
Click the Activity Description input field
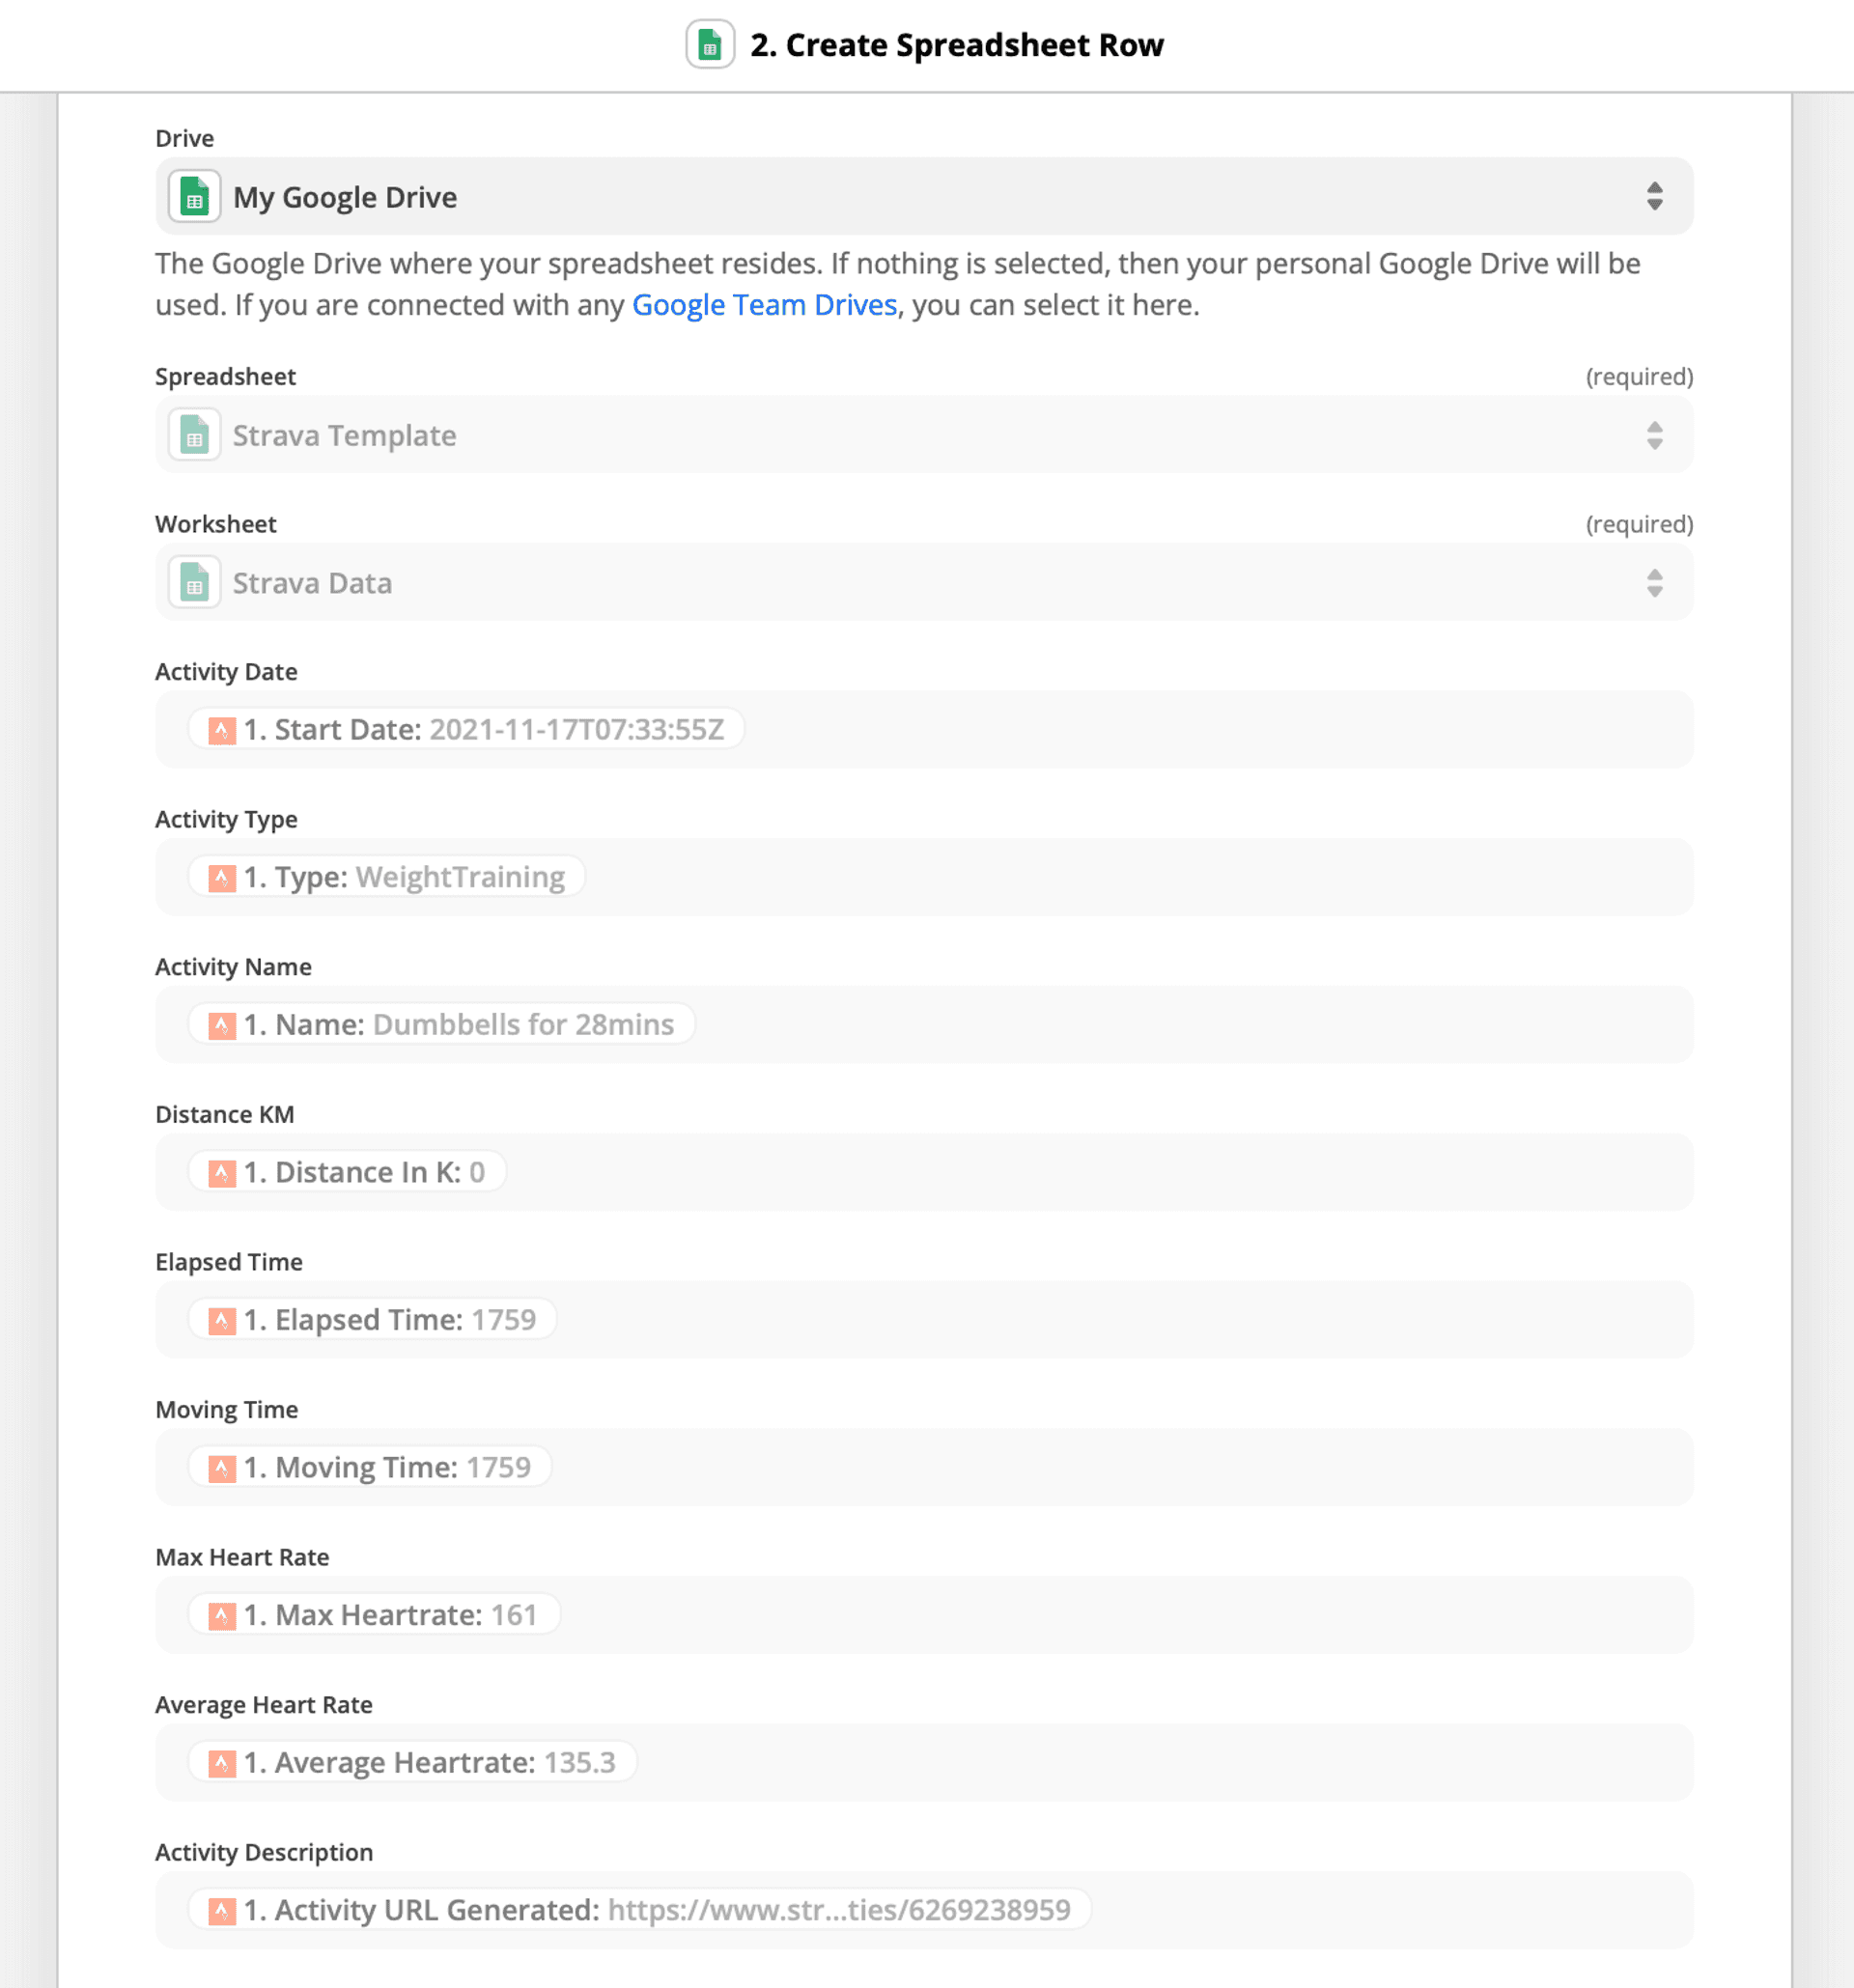click(1380, 1910)
